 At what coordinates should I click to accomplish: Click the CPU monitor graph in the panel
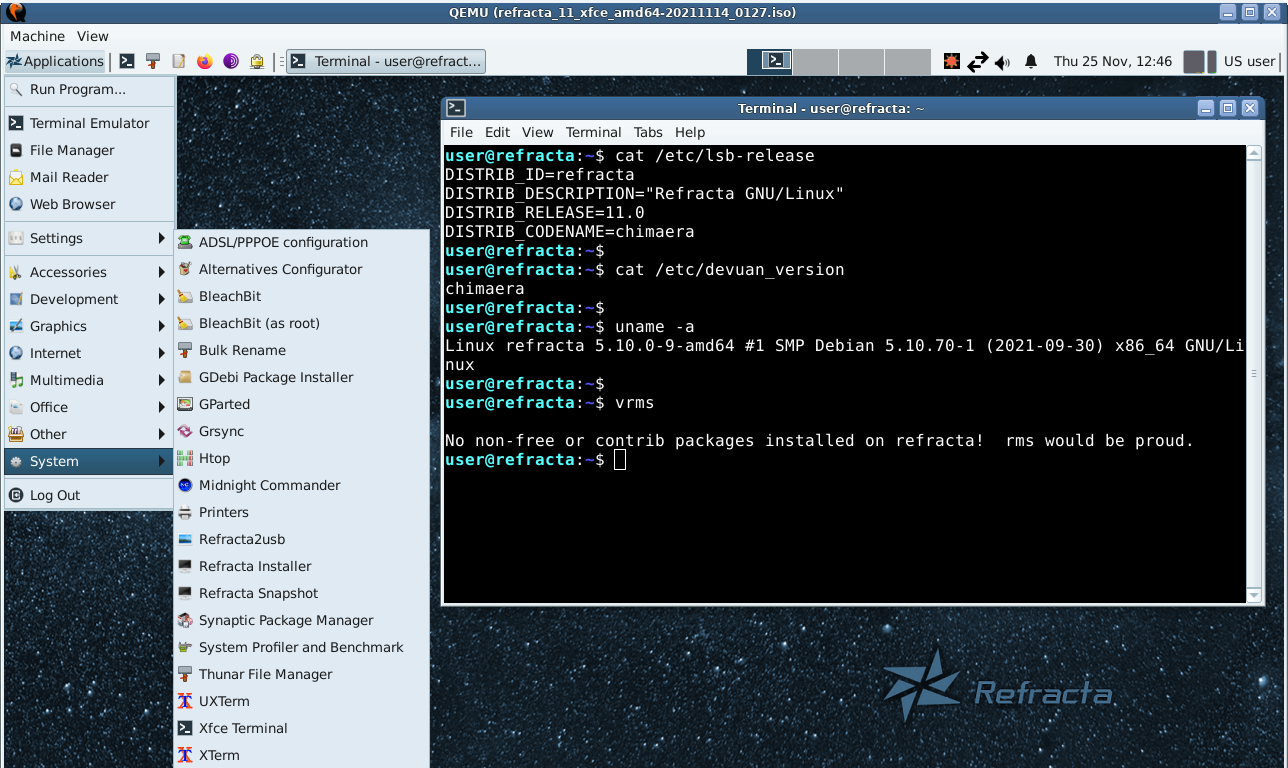[x=1194, y=62]
